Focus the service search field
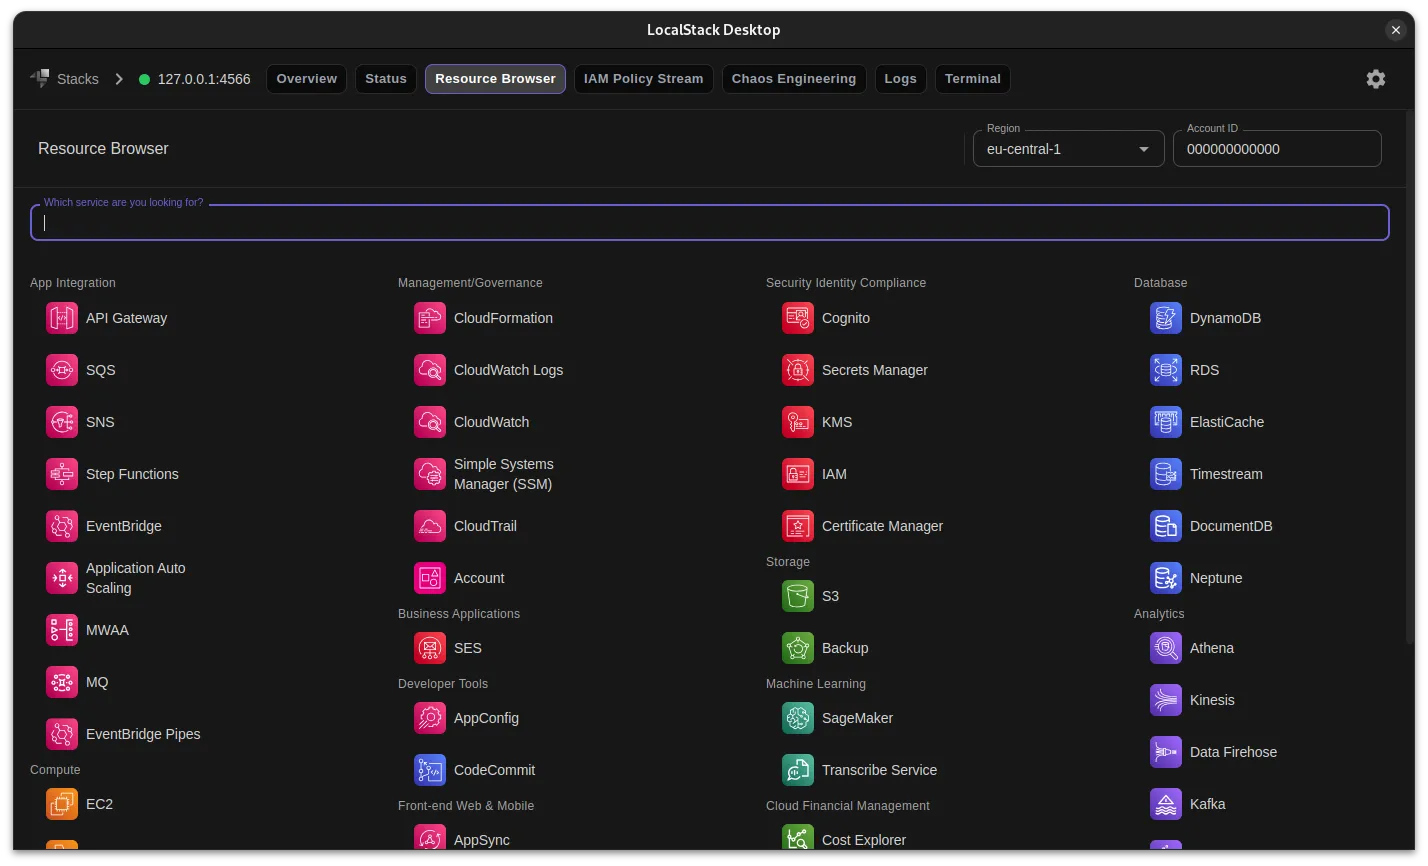The width and height of the screenshot is (1428, 866). (709, 222)
